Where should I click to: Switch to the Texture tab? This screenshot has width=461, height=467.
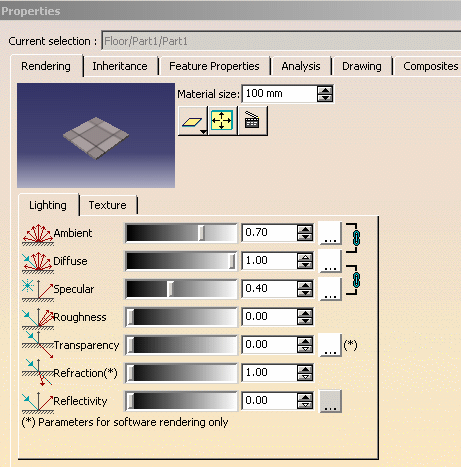click(x=108, y=205)
